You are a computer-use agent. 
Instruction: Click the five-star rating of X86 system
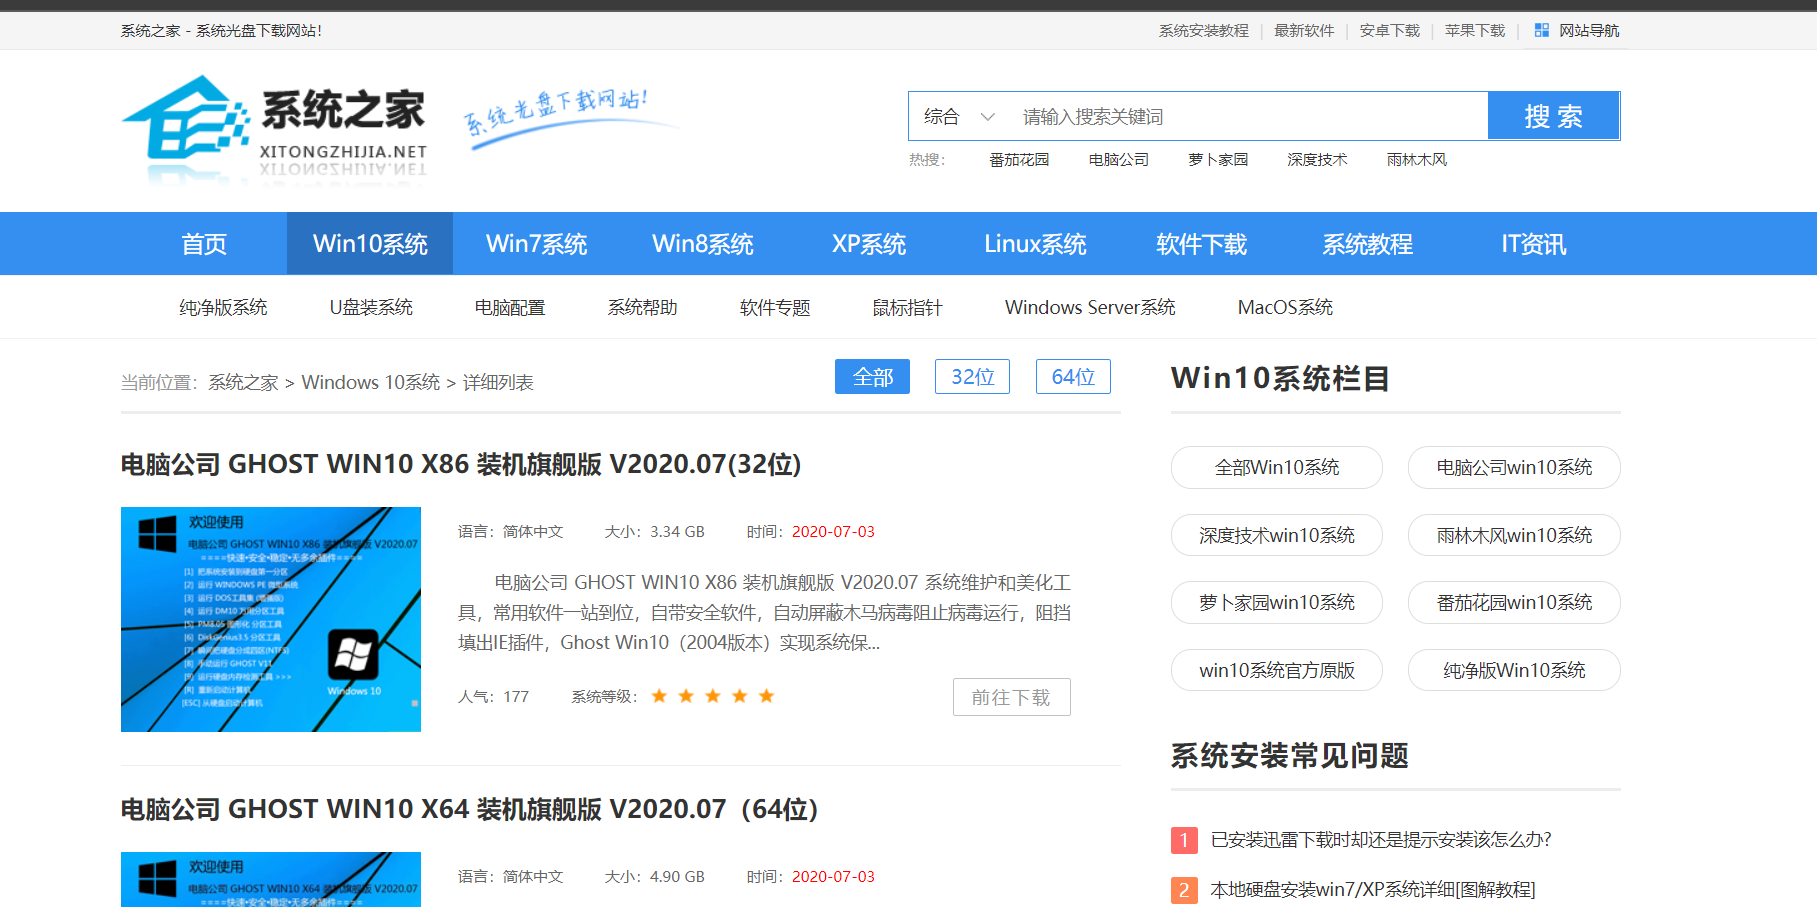713,696
